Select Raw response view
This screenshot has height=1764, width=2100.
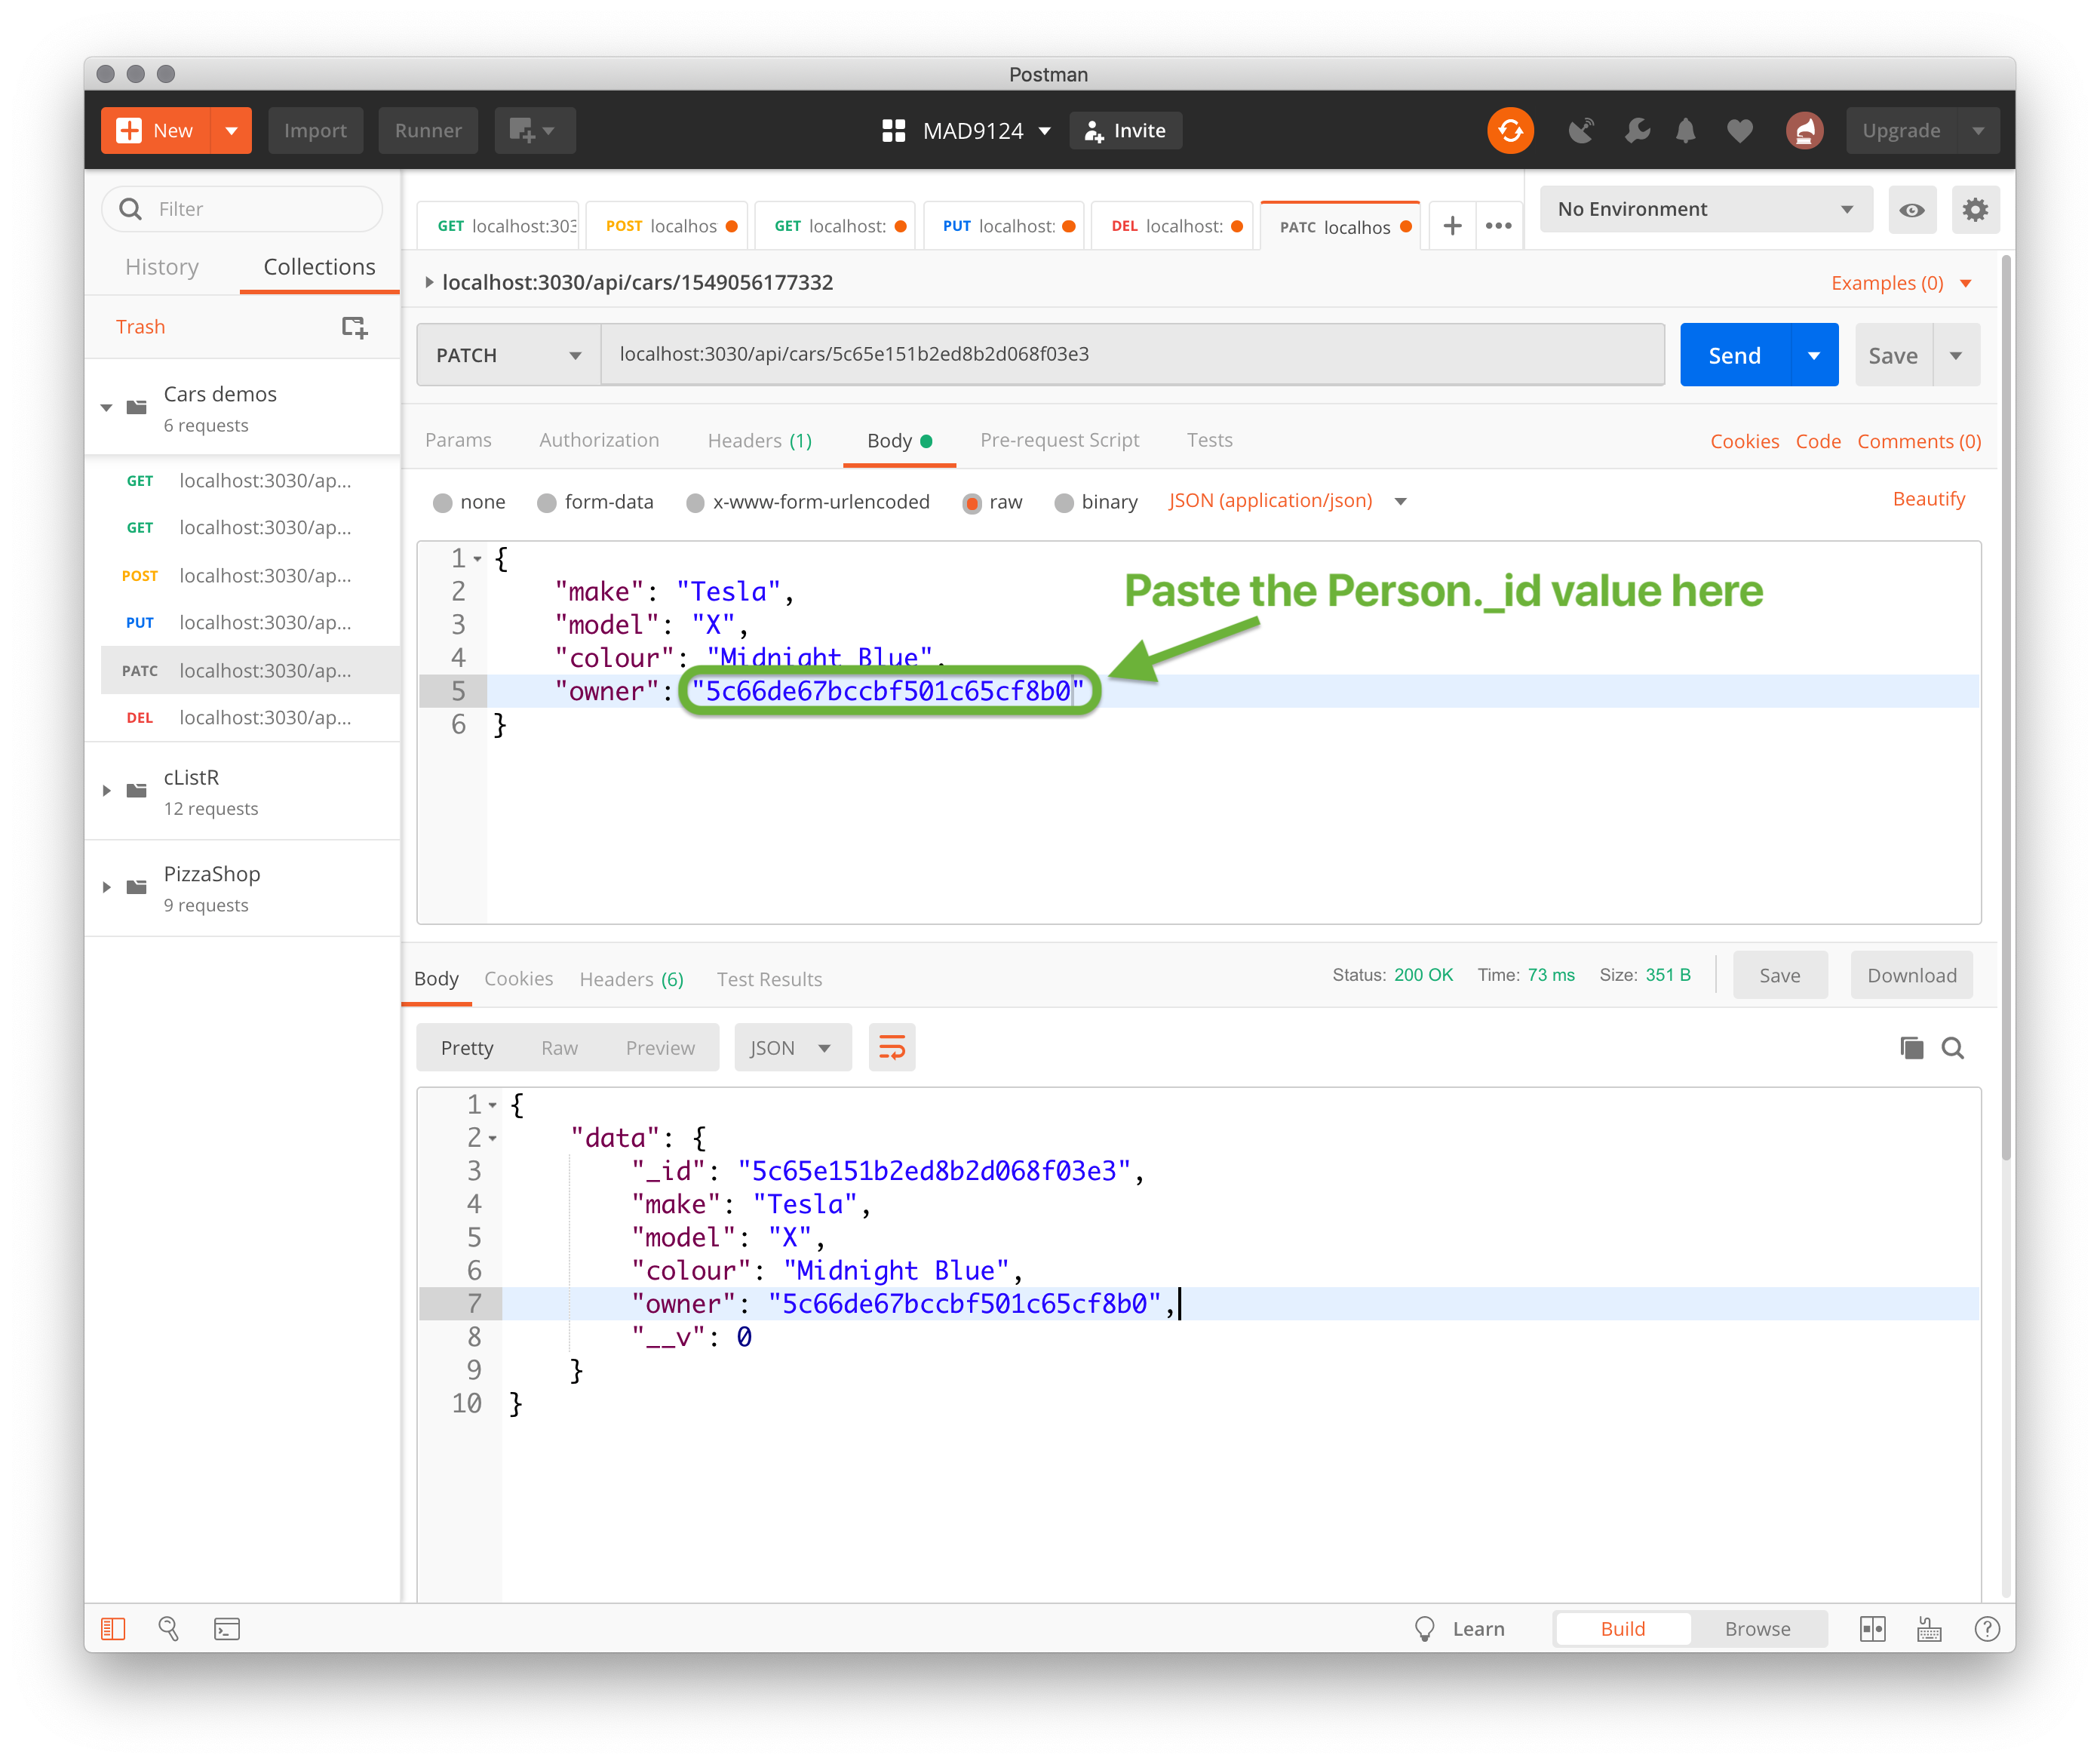tap(559, 1048)
